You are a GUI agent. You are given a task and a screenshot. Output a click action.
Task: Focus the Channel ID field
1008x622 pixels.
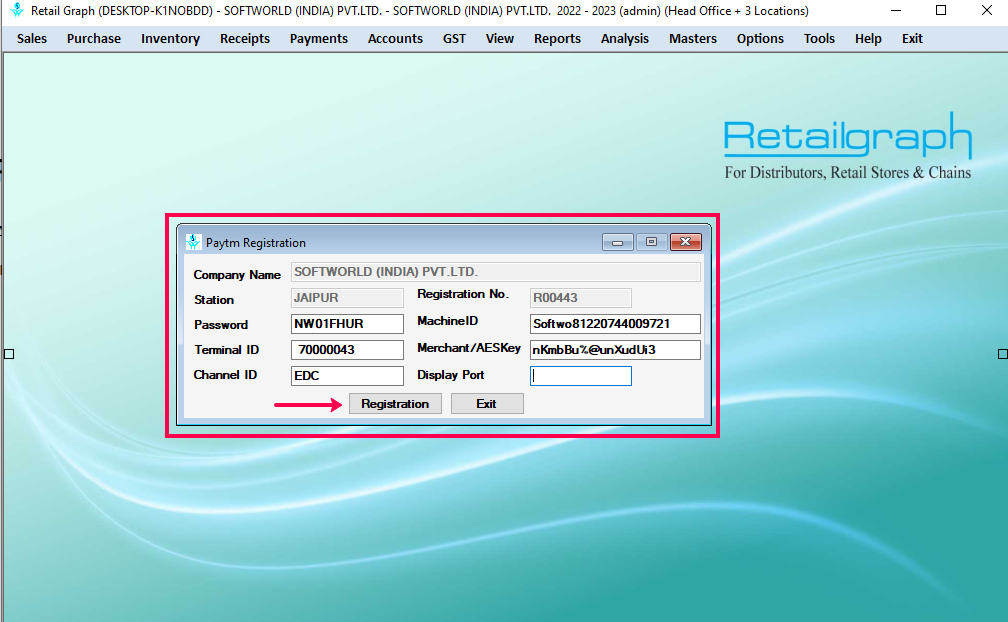(x=347, y=375)
